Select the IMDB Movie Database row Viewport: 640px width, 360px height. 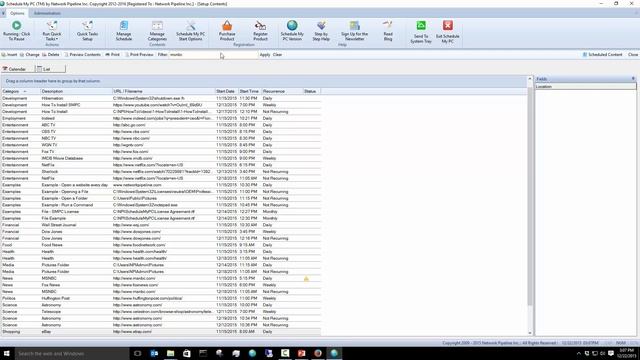point(161,158)
